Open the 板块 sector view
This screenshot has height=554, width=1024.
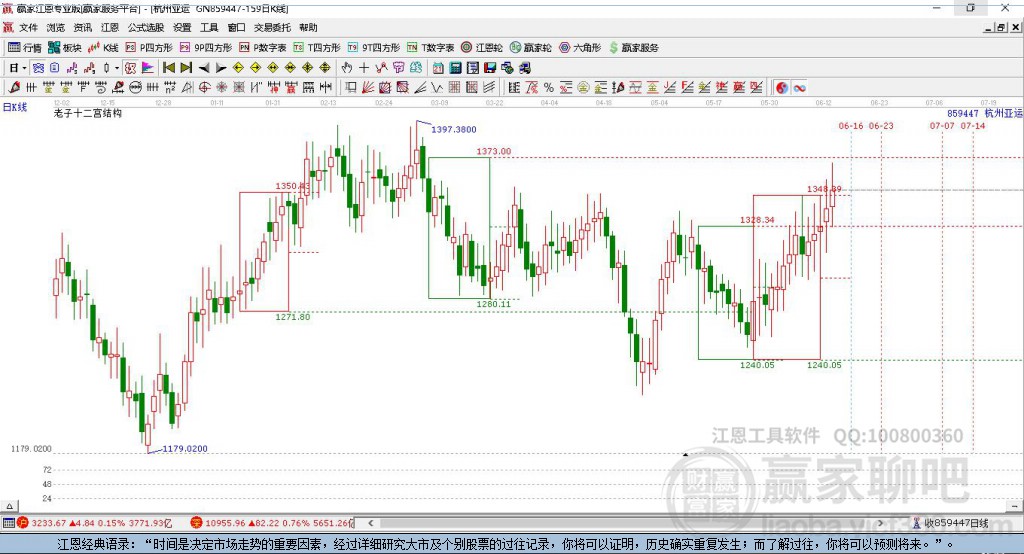click(x=64, y=48)
